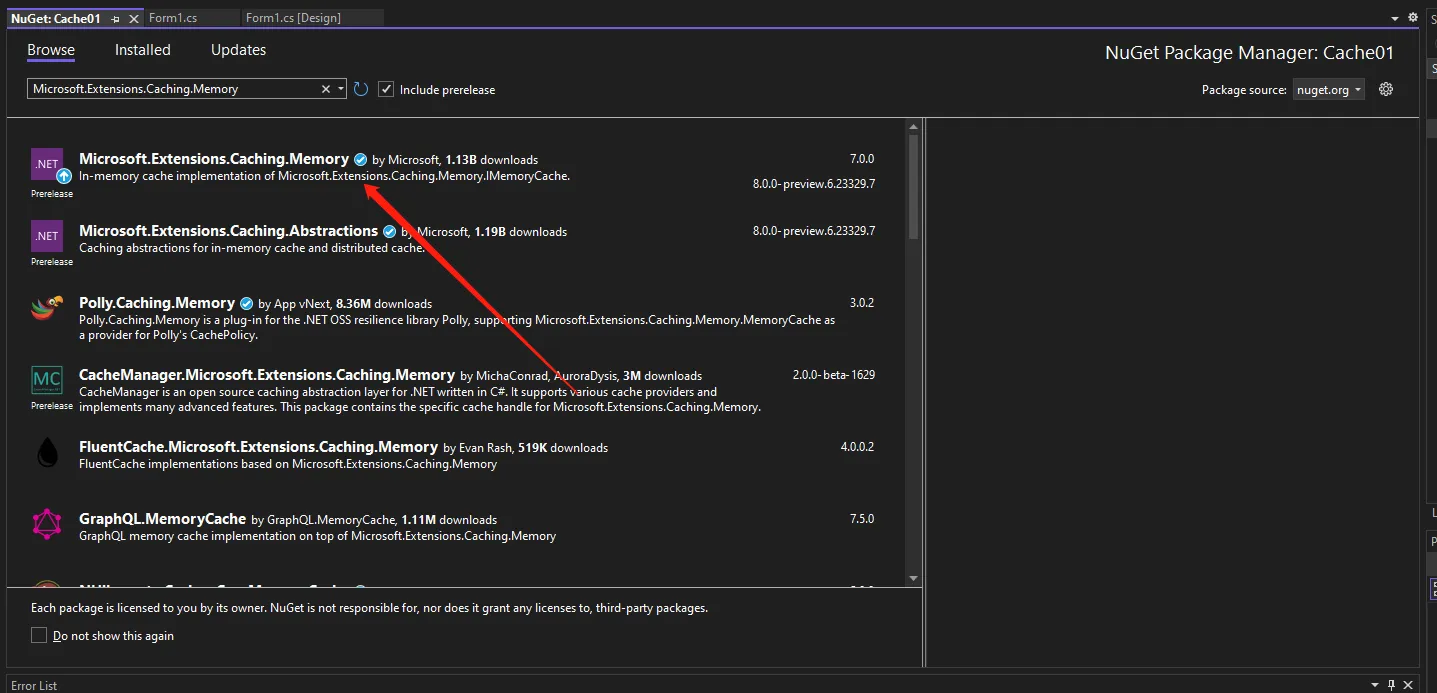
Task: Switch to the Browse tab
Action: [51, 50]
